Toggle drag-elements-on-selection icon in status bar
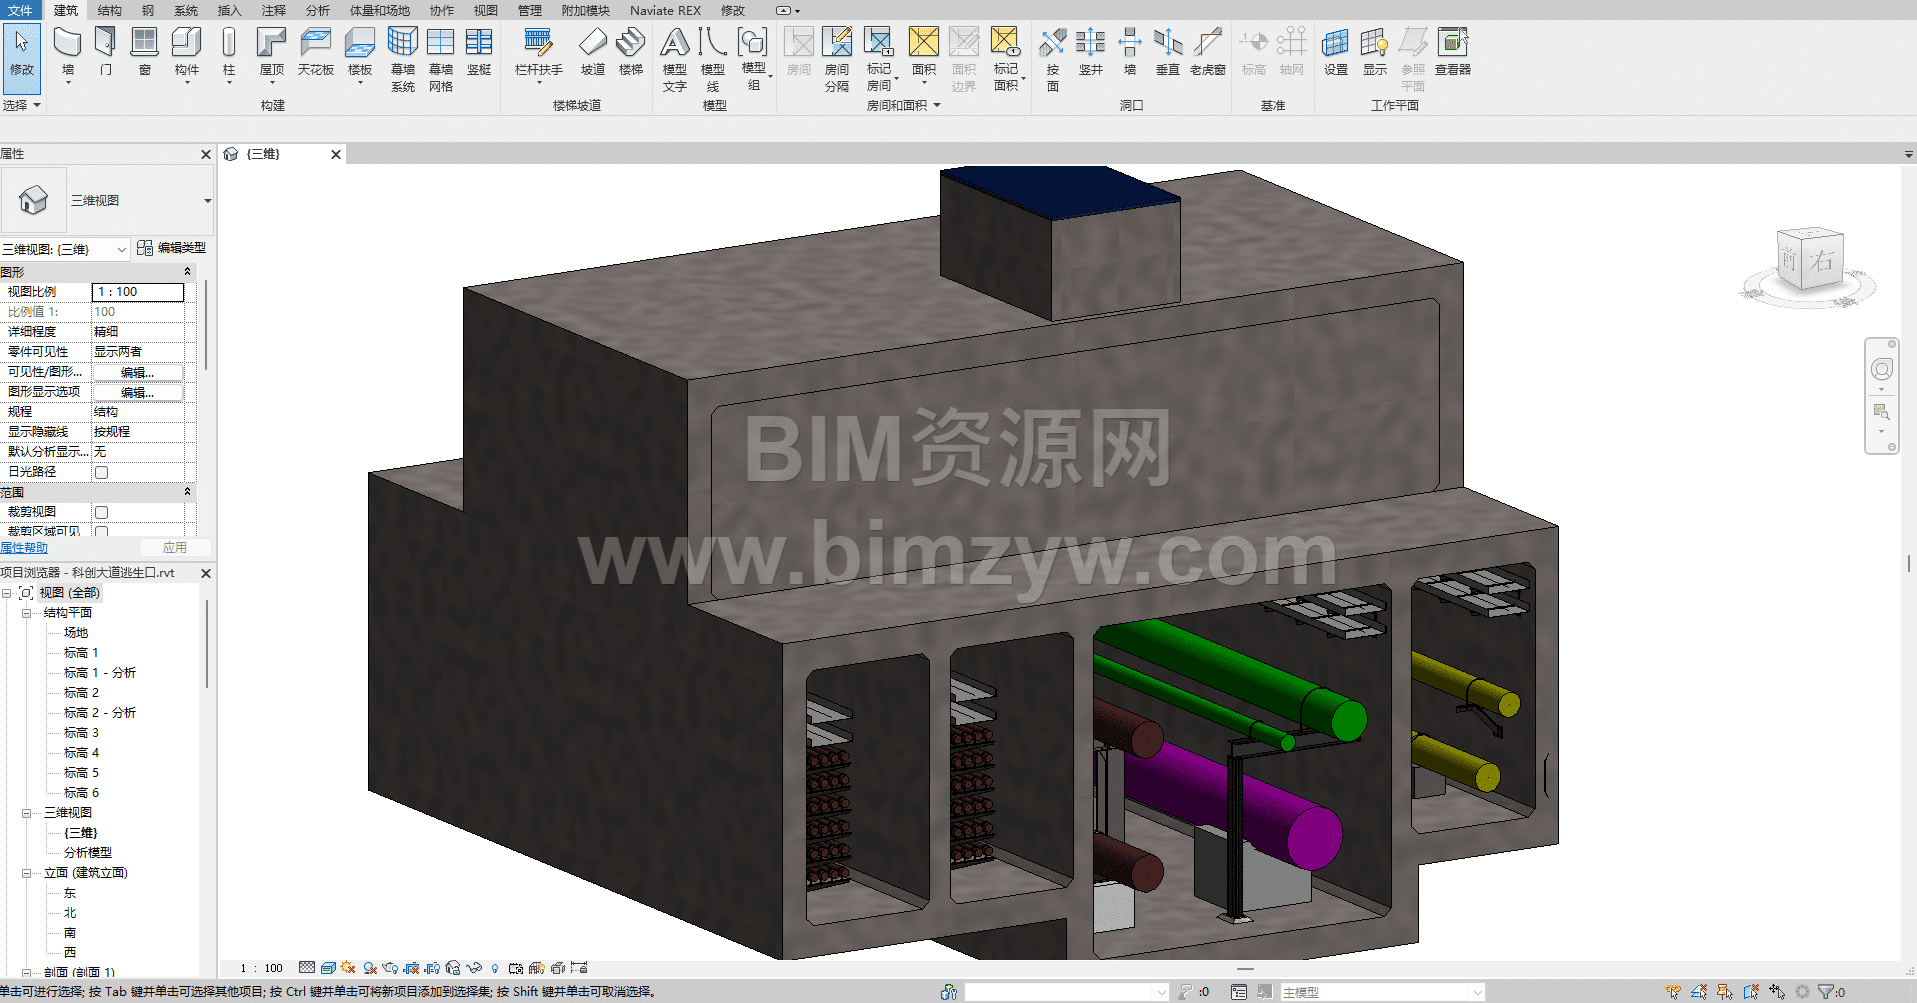The height and width of the screenshot is (1003, 1917). 1777,992
